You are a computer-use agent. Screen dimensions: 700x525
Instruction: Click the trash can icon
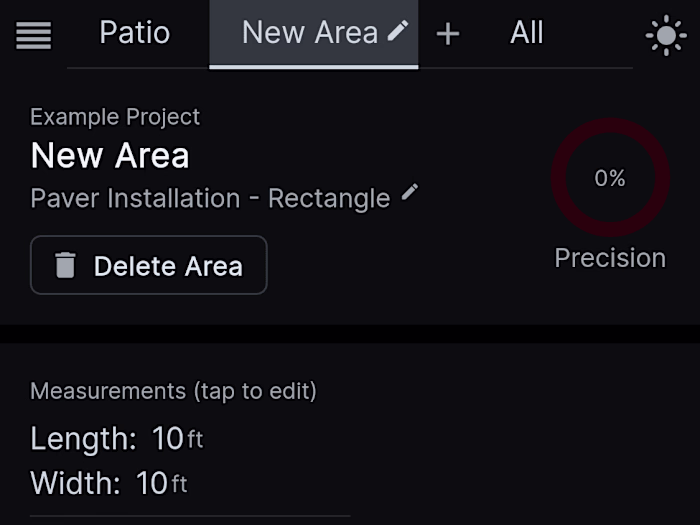65,266
